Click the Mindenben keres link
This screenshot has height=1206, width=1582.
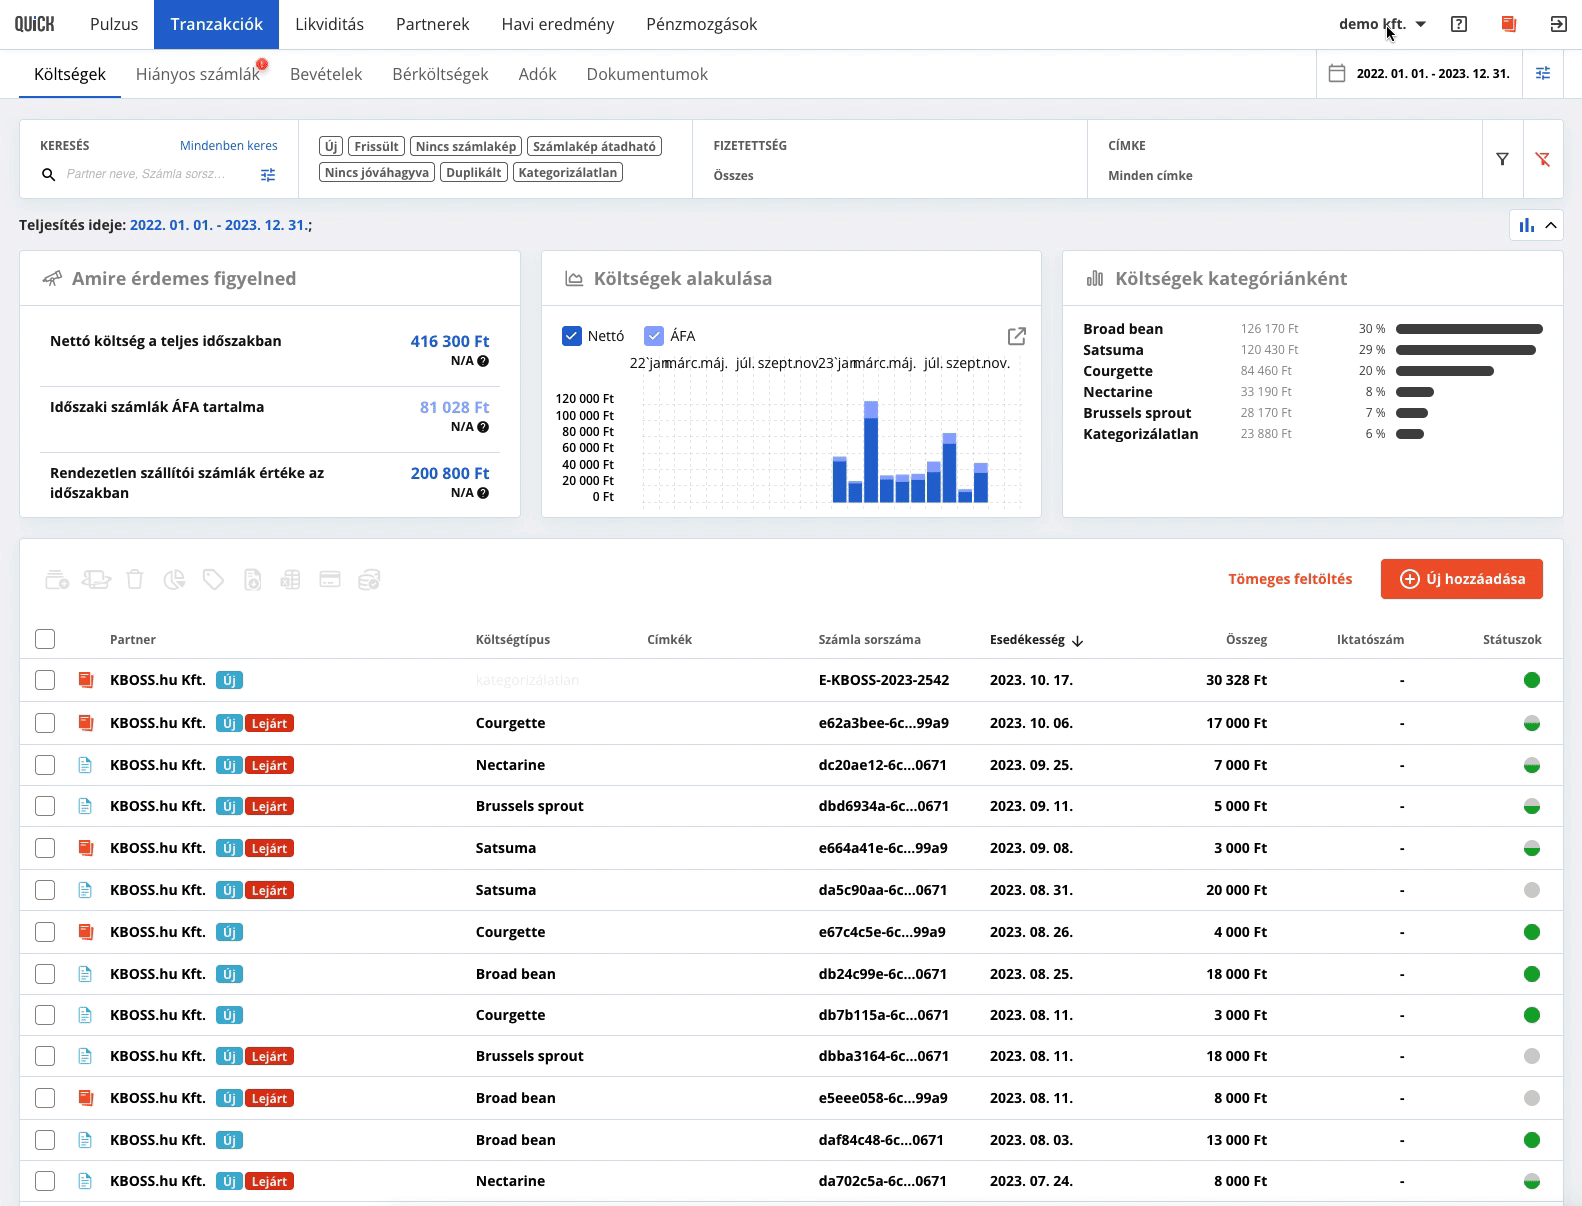tap(229, 146)
